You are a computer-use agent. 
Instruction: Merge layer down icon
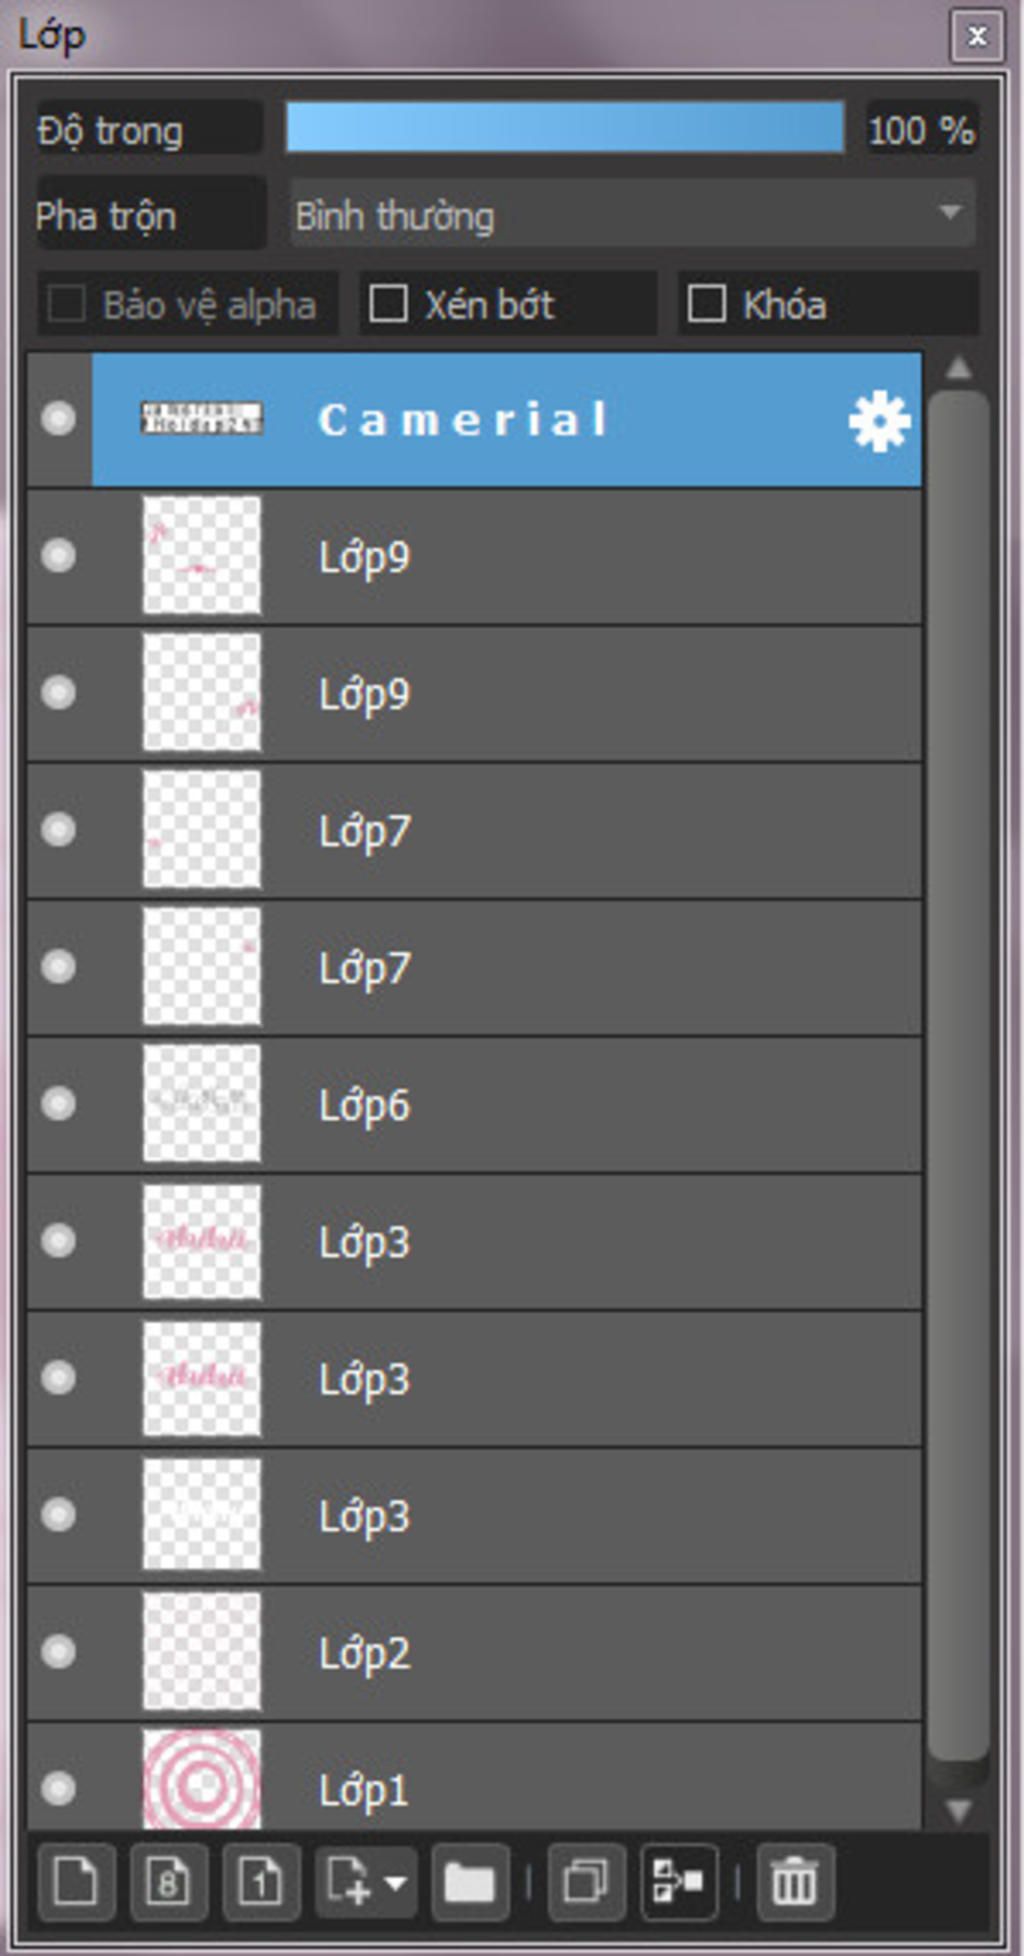[x=679, y=1884]
